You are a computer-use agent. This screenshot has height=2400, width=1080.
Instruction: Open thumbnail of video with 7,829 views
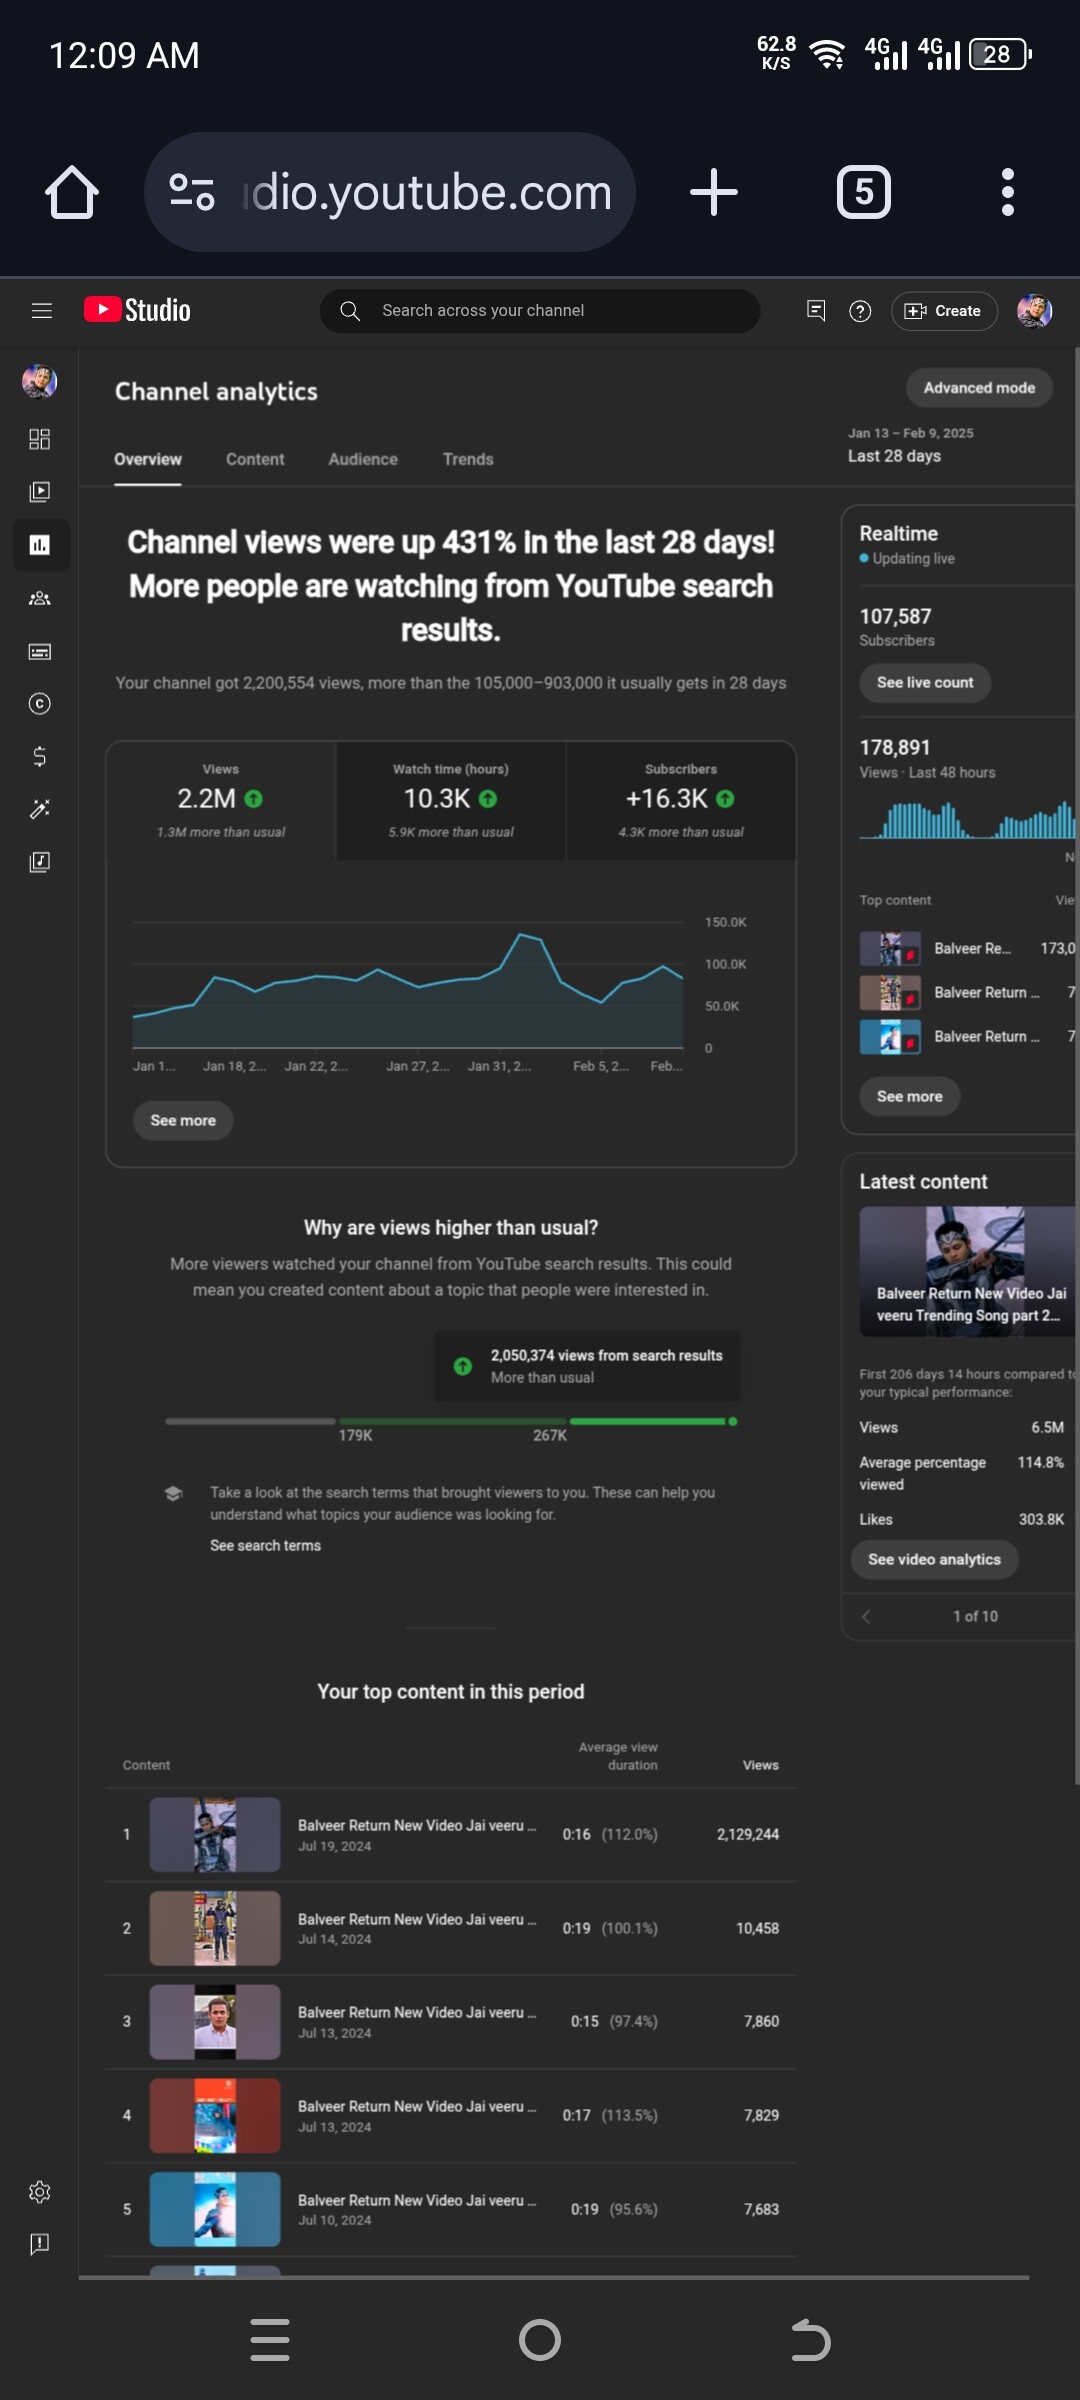click(x=215, y=2115)
